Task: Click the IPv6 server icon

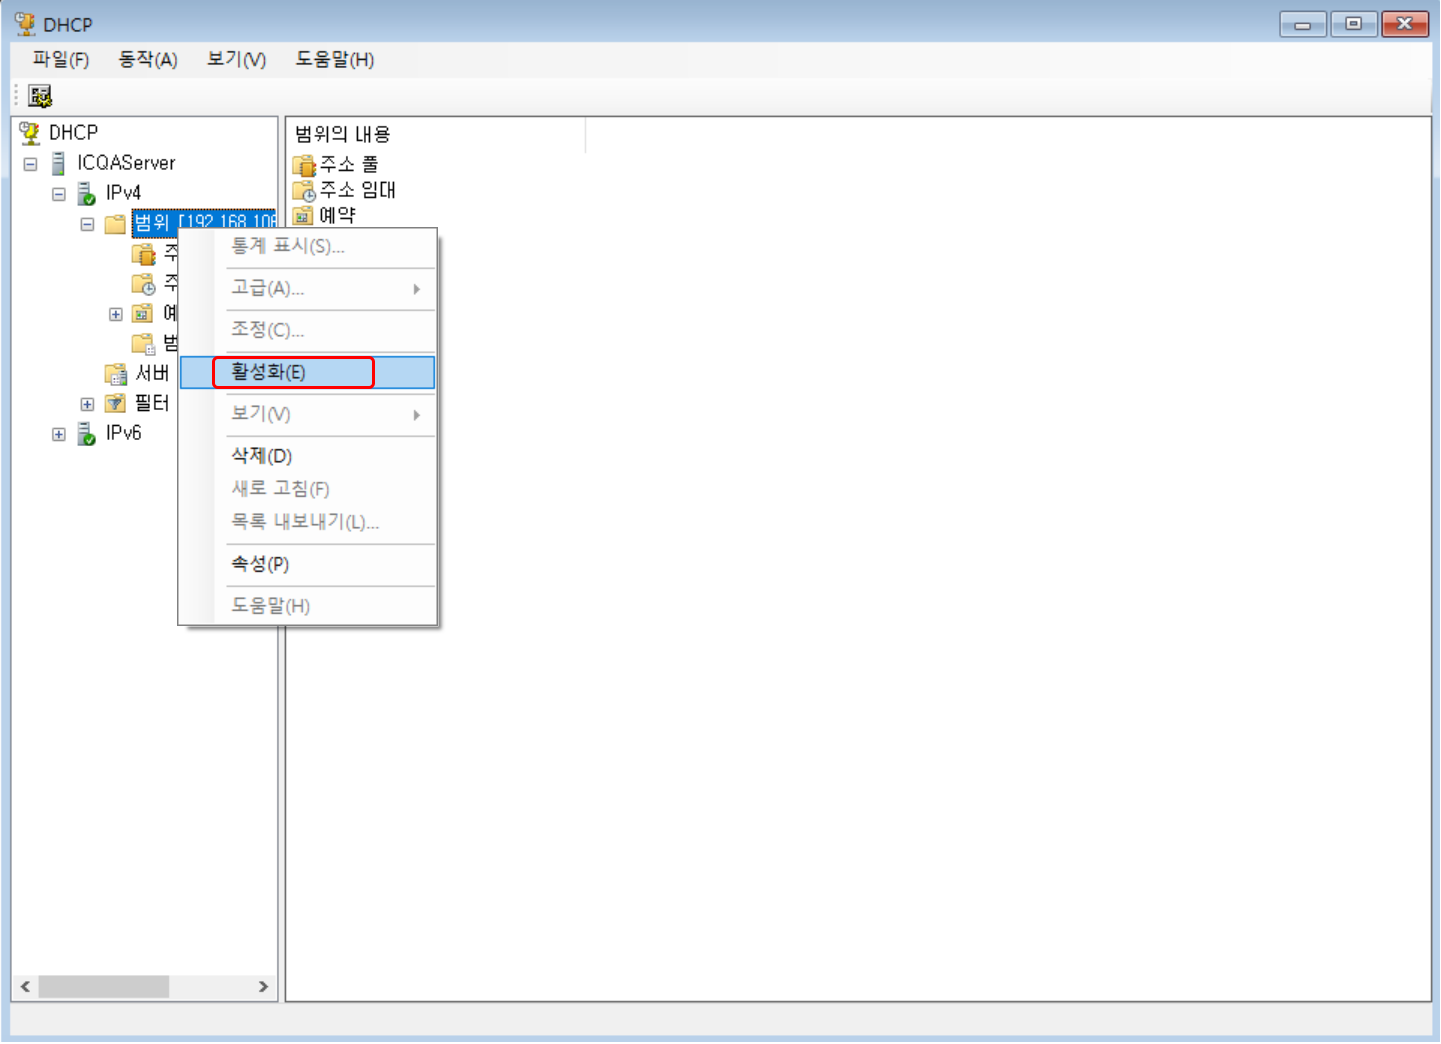Action: [87, 433]
